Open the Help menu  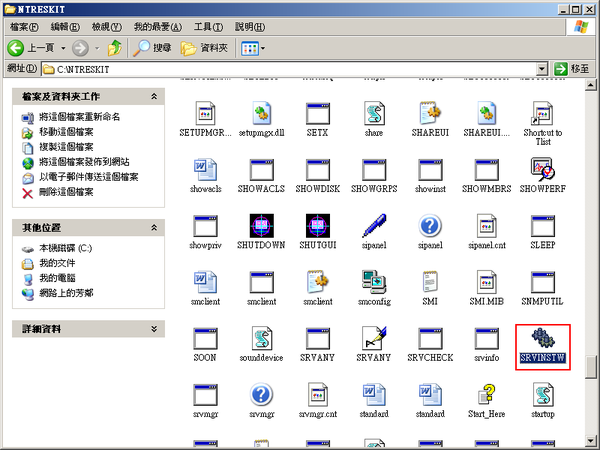click(x=250, y=27)
